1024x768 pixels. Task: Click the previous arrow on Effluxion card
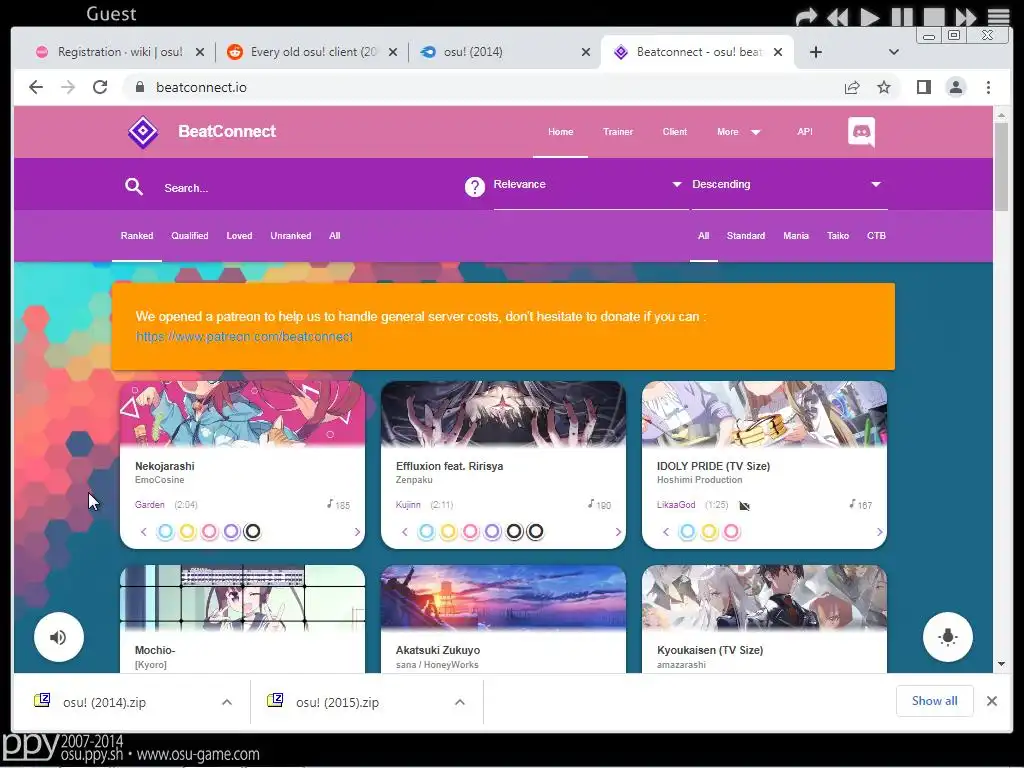405,532
